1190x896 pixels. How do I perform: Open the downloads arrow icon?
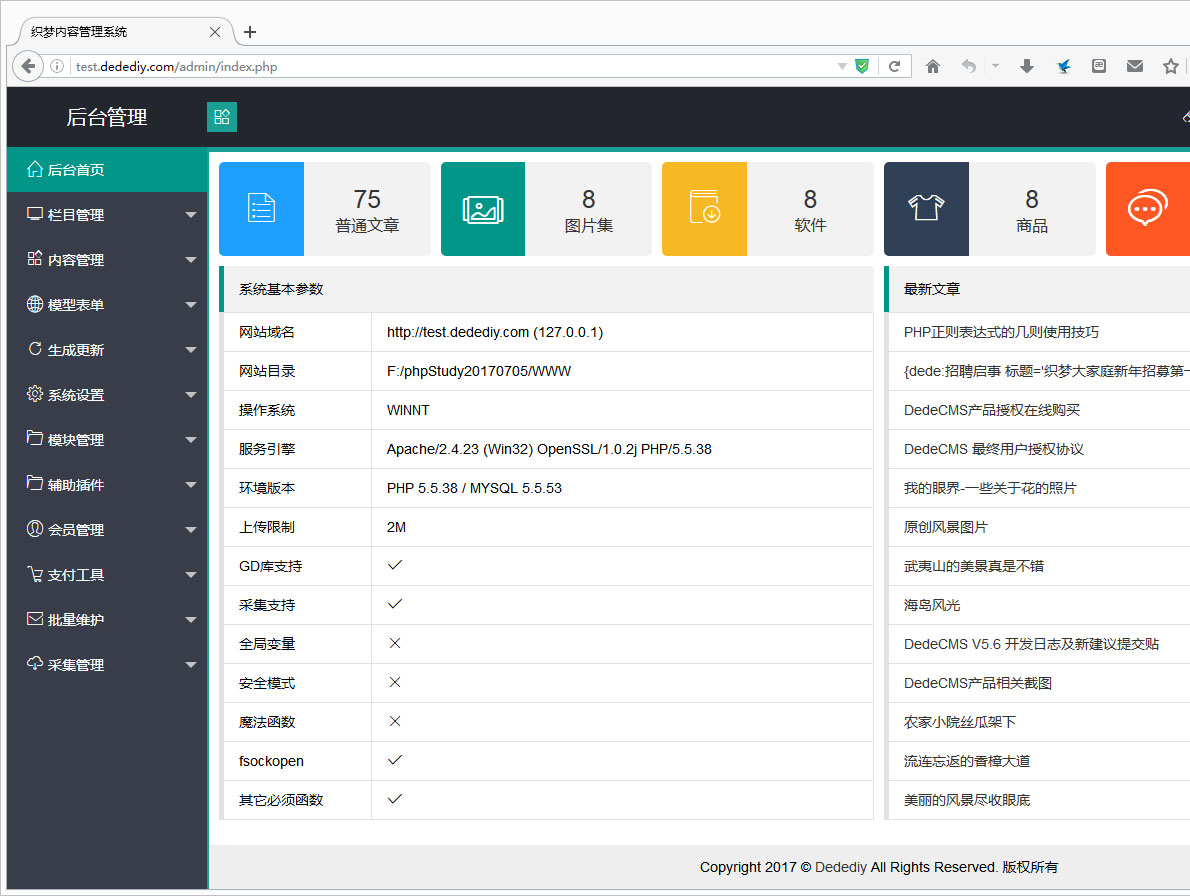(1027, 66)
